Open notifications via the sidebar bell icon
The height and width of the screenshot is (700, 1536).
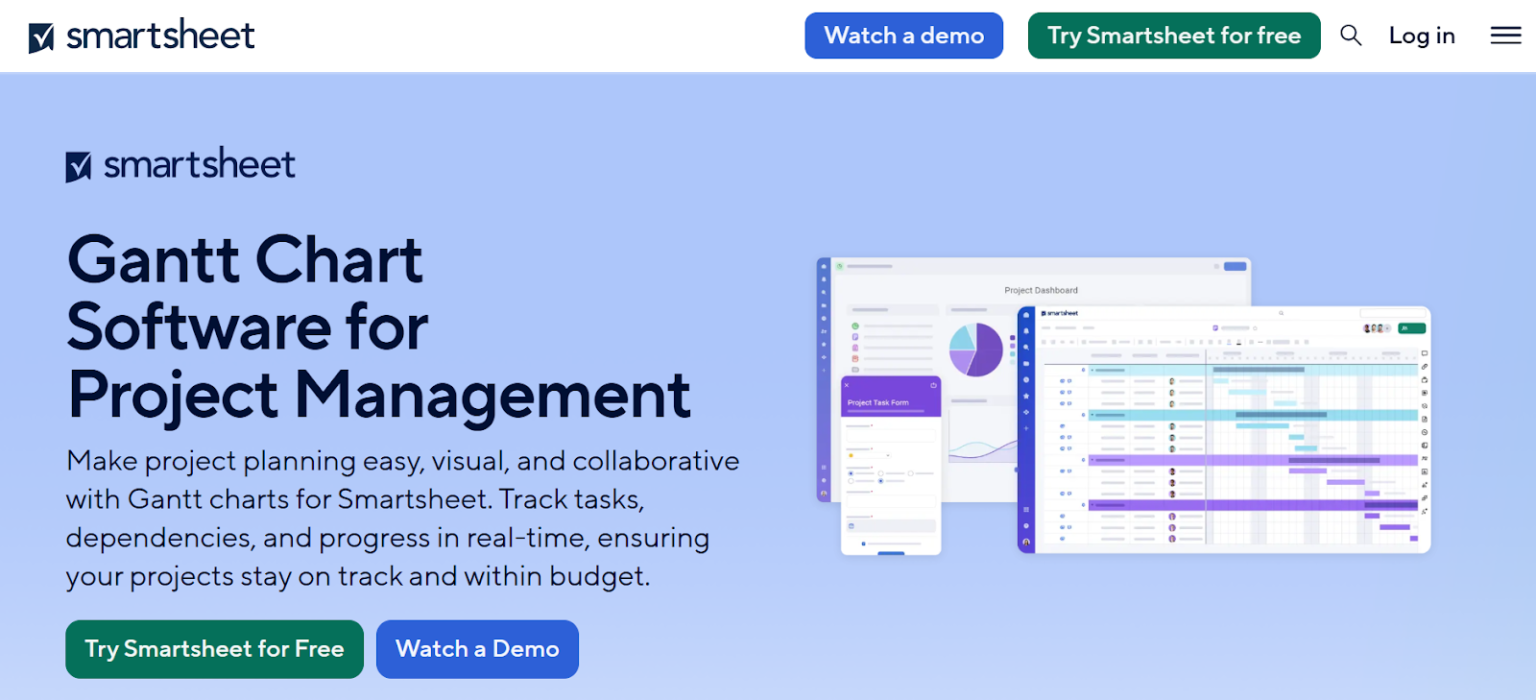pyautogui.click(x=1026, y=330)
